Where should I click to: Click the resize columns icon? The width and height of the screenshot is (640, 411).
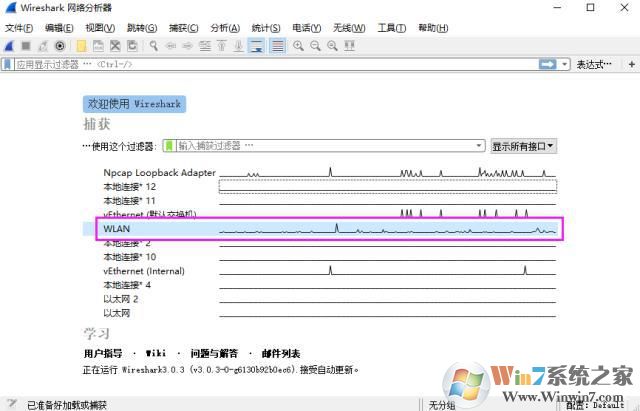pos(349,46)
